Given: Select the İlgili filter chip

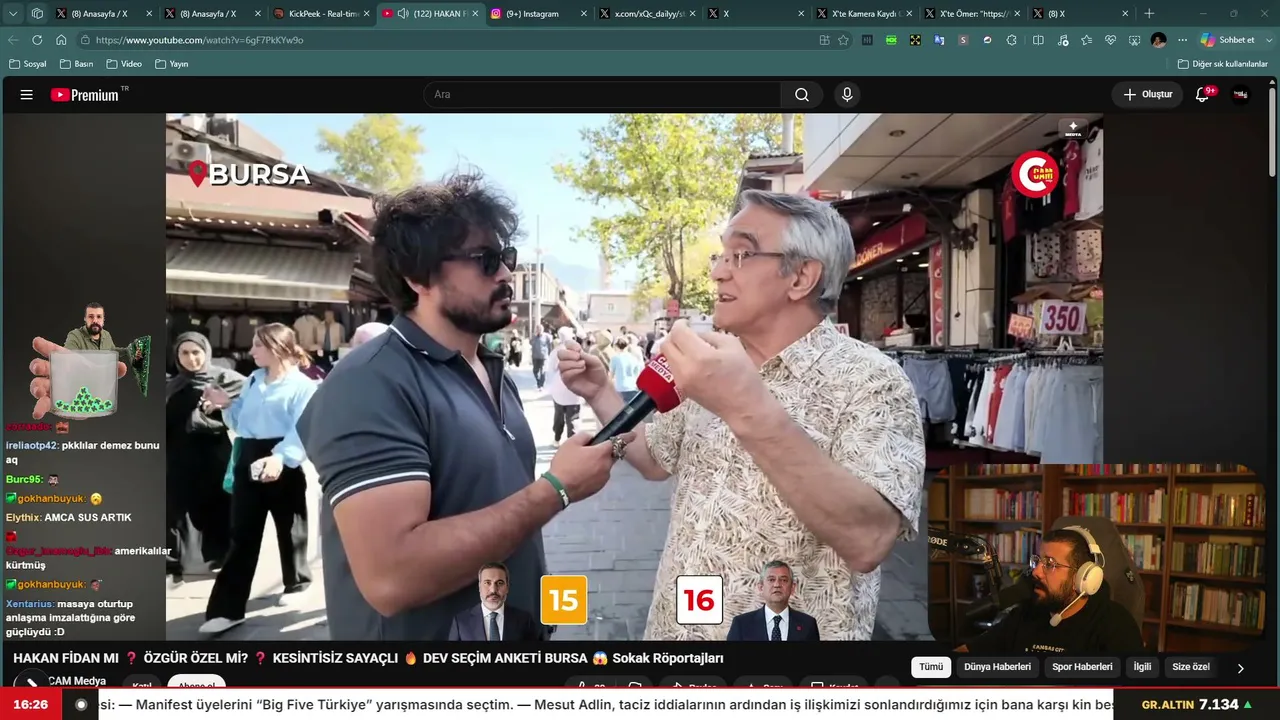Looking at the screenshot, I should tap(1142, 667).
